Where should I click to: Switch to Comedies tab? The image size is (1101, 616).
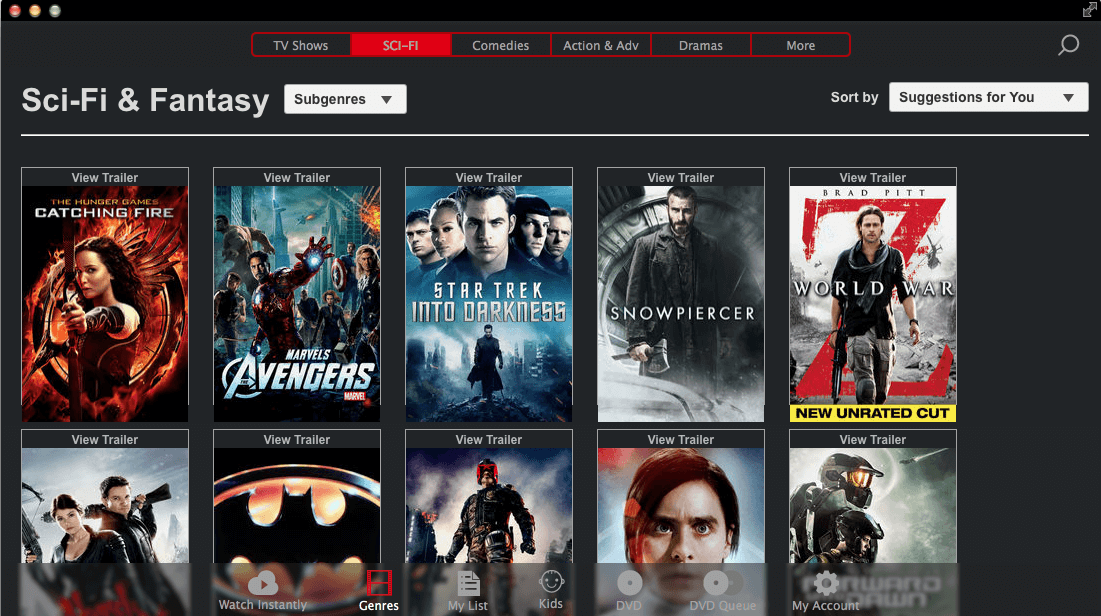tap(501, 45)
